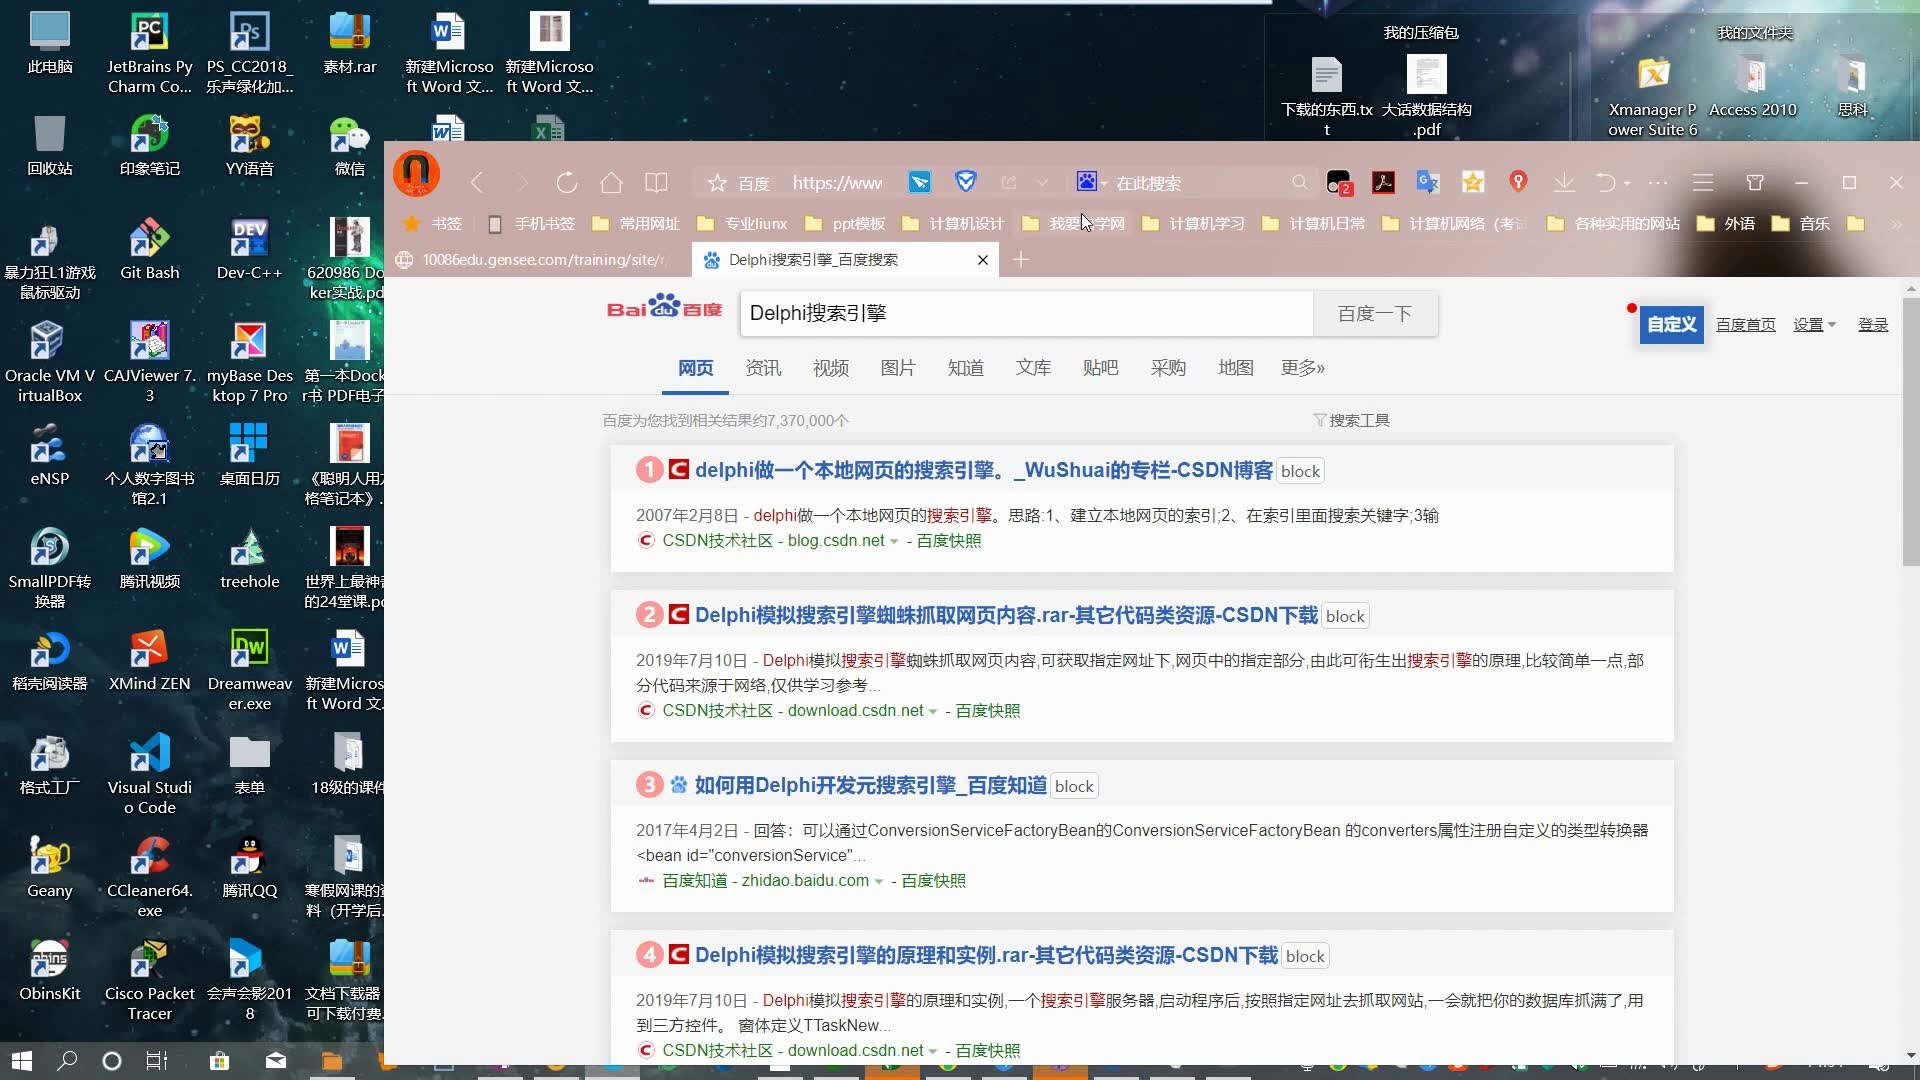The image size is (1920, 1080).
Task: Open Task View on taskbar
Action: coord(157,1061)
